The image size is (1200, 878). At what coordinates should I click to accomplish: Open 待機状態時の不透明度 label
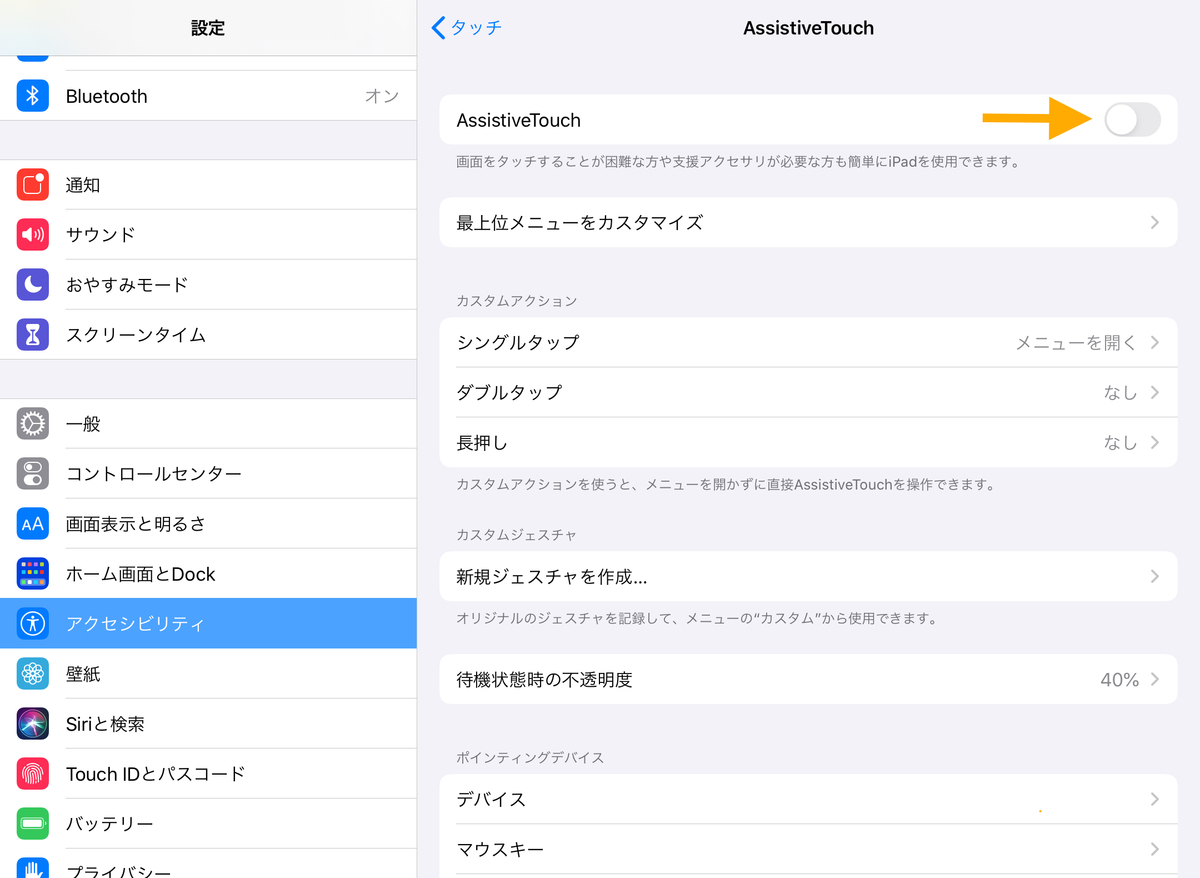point(545,679)
